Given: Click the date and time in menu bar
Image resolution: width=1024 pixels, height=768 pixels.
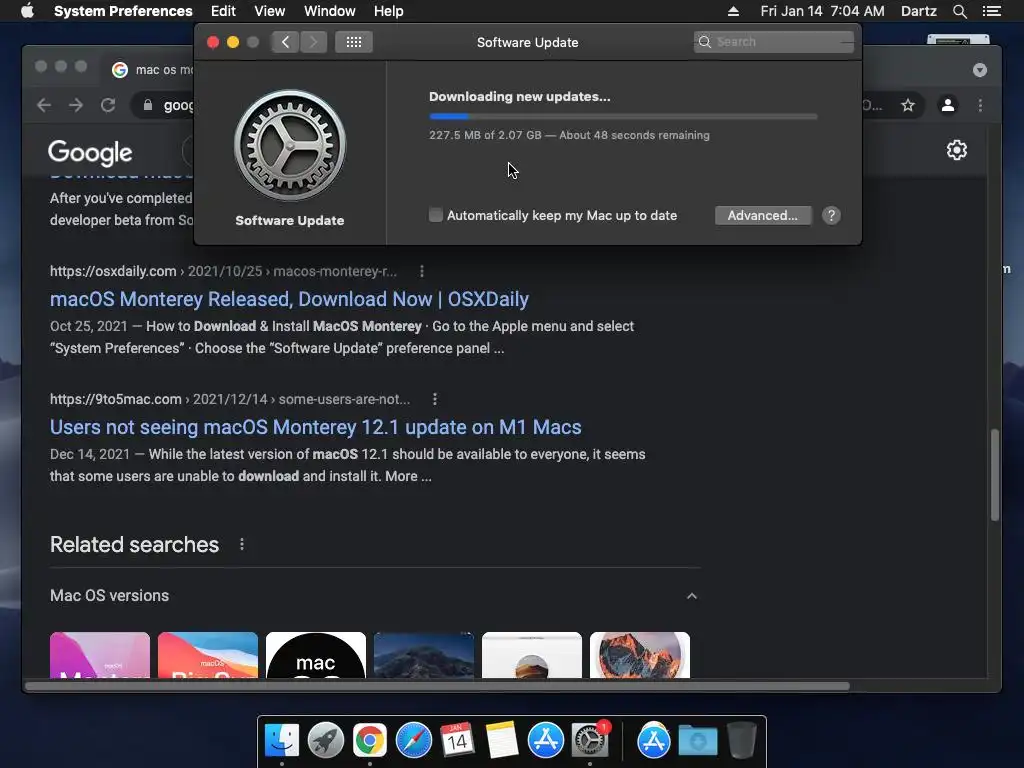Looking at the screenshot, I should (x=822, y=11).
